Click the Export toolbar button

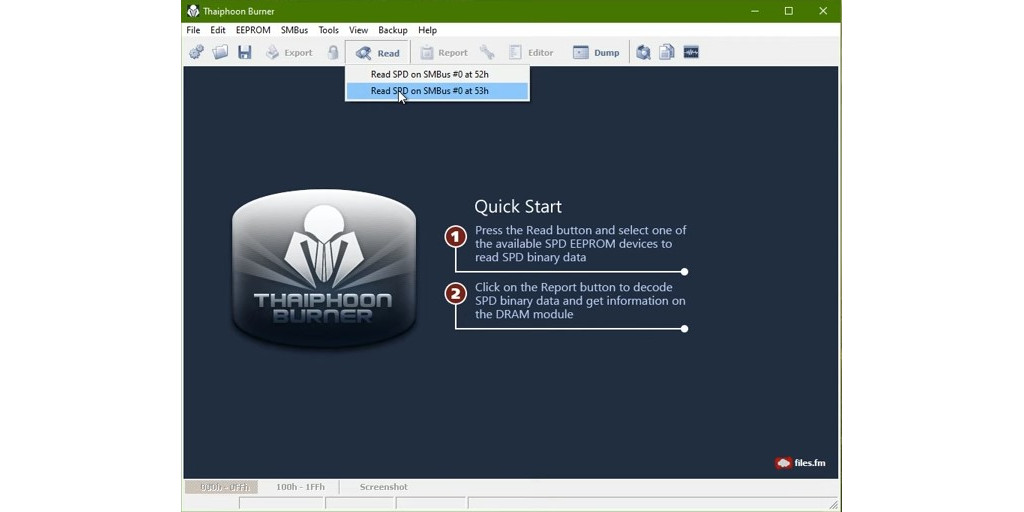point(289,52)
